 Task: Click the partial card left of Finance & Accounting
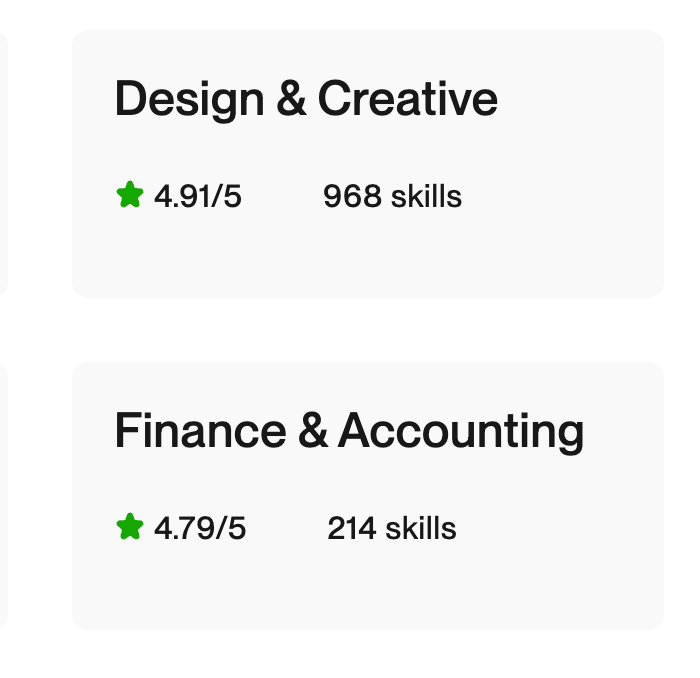(x=3, y=496)
